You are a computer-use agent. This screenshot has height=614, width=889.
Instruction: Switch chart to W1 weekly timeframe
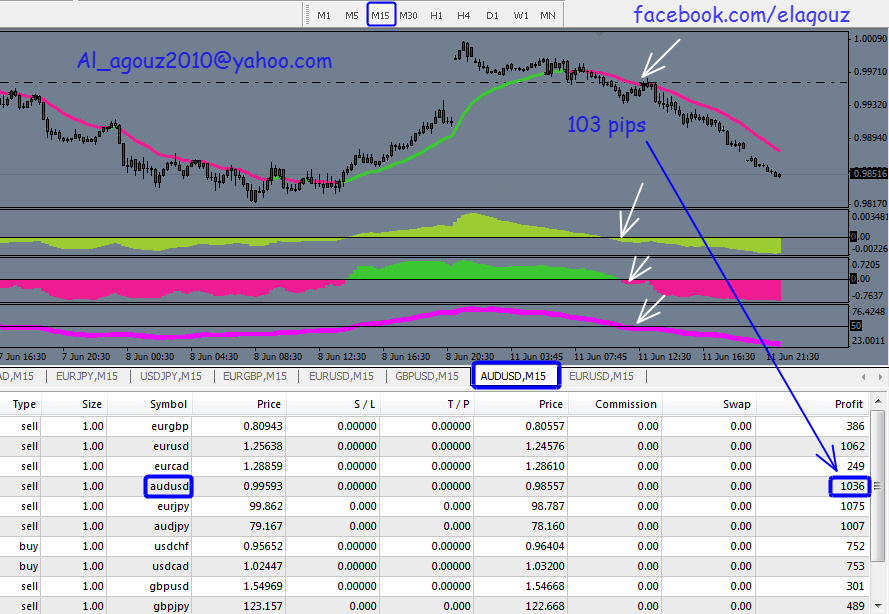pyautogui.click(x=520, y=15)
